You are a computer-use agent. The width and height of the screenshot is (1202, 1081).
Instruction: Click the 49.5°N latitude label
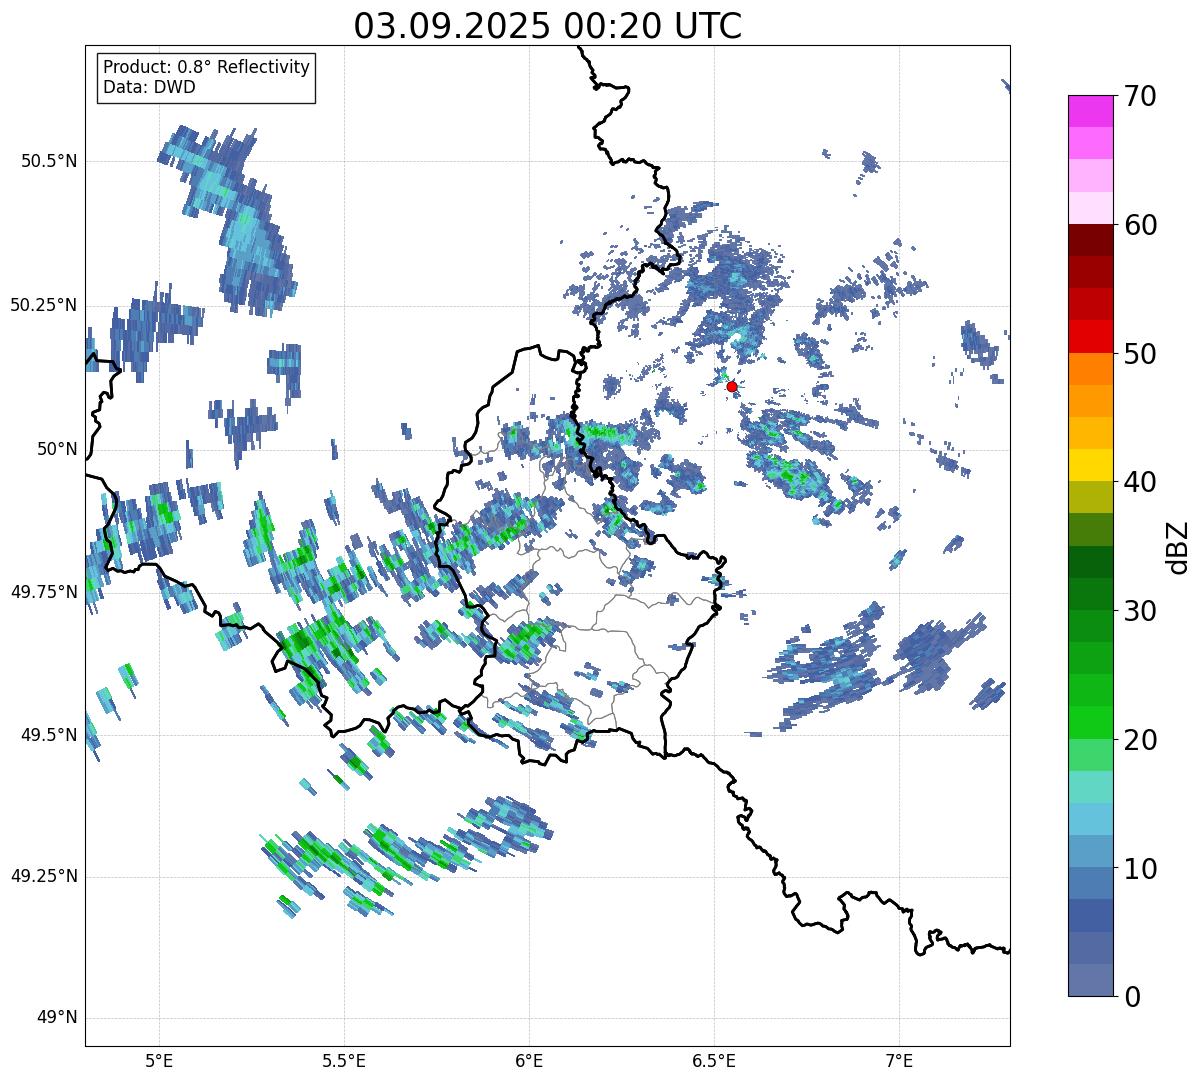coord(49,735)
